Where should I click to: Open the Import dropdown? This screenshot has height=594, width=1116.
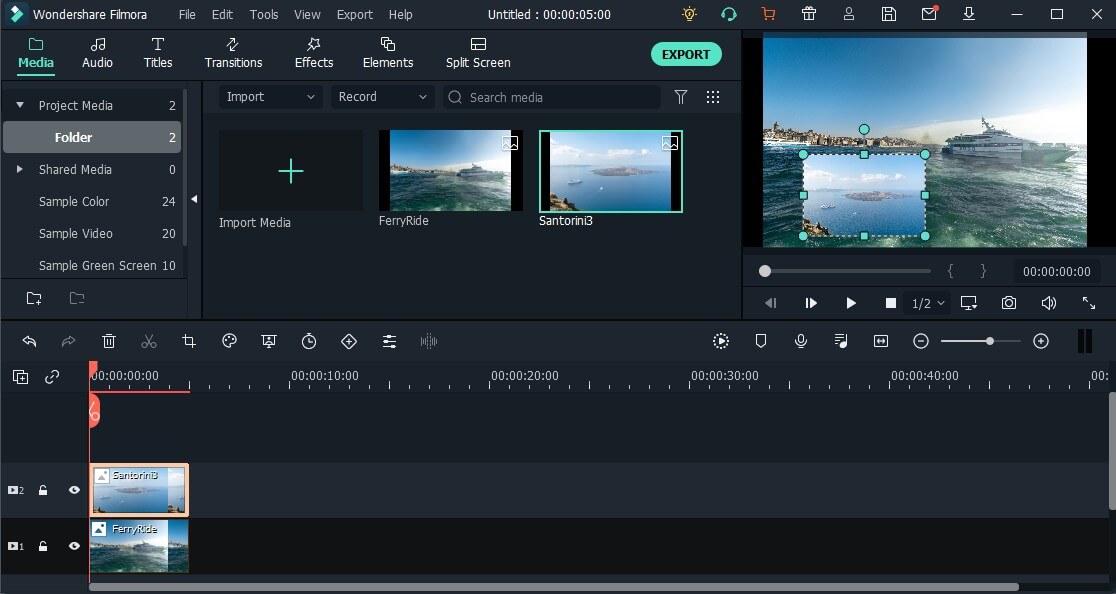click(x=269, y=97)
